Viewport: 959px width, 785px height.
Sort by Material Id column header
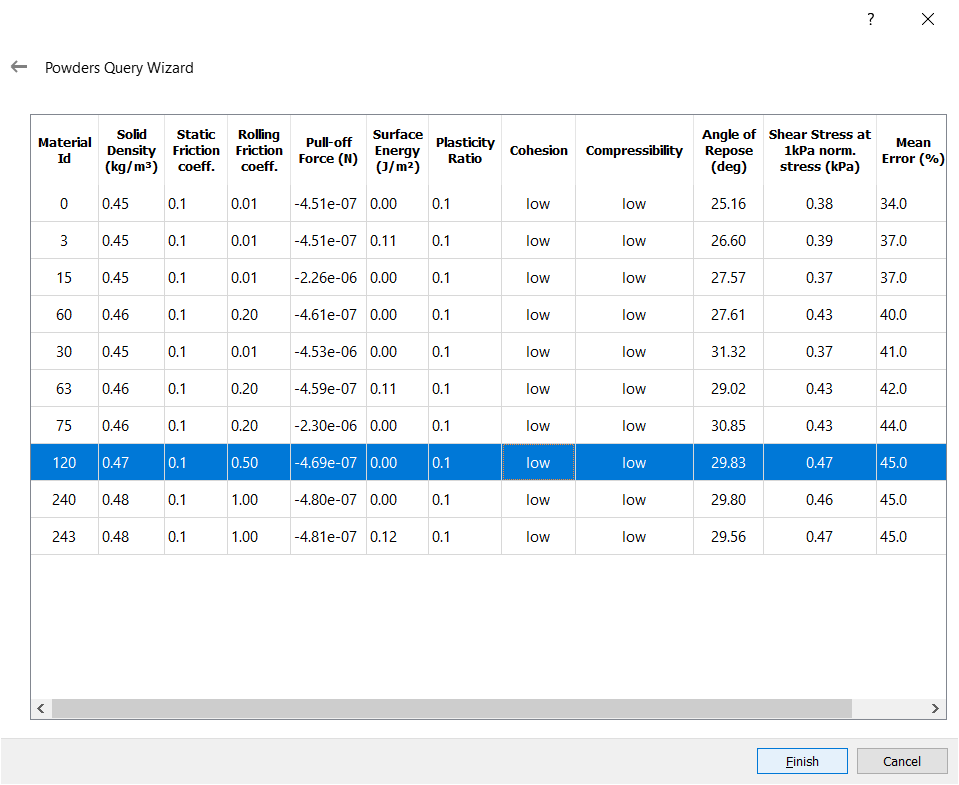64,150
